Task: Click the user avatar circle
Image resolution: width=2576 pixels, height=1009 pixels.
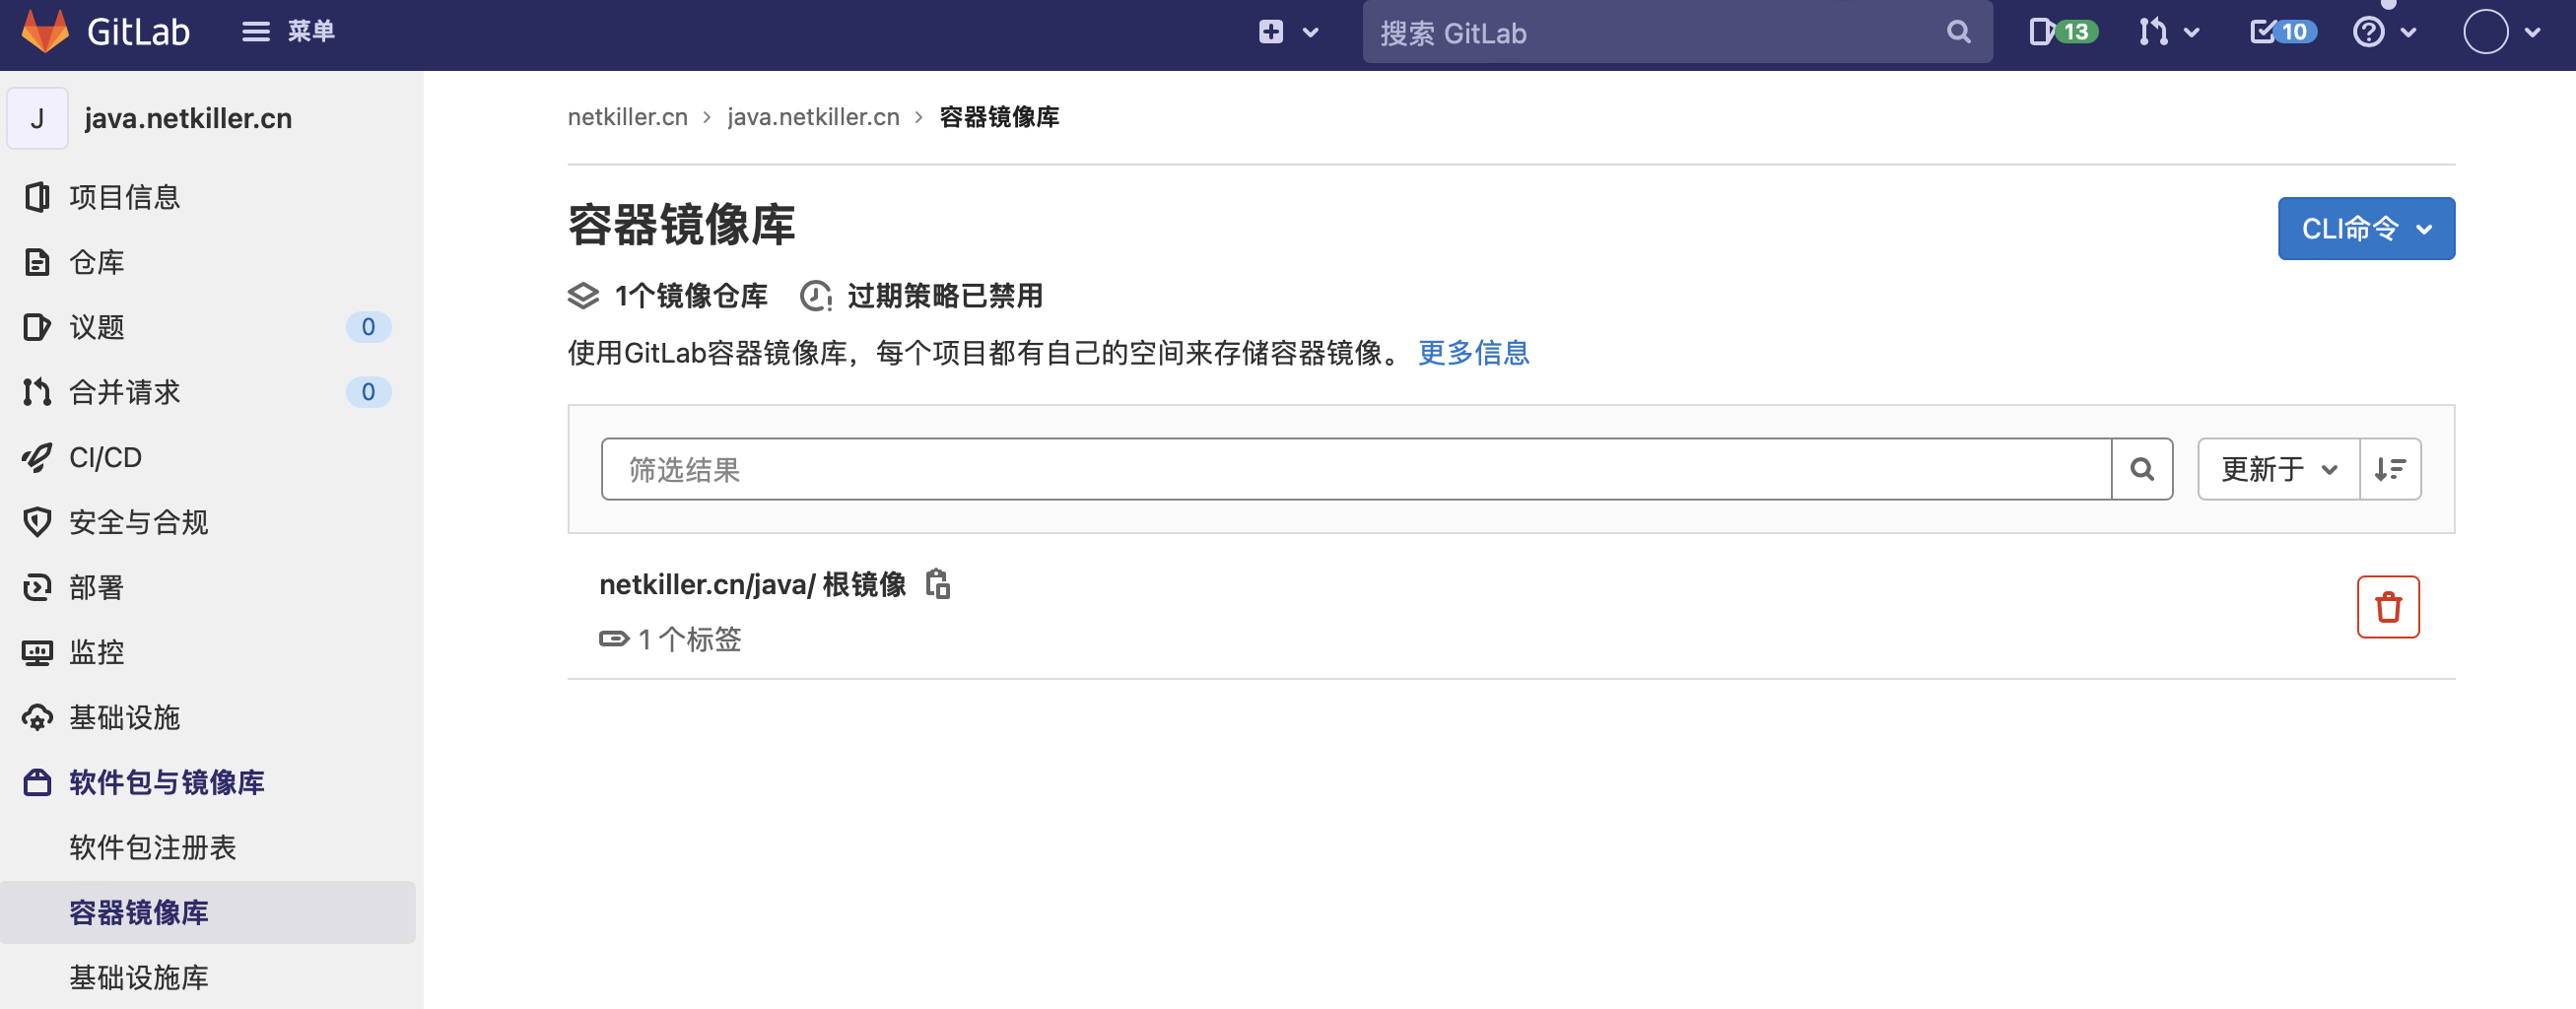Action: pyautogui.click(x=2486, y=32)
